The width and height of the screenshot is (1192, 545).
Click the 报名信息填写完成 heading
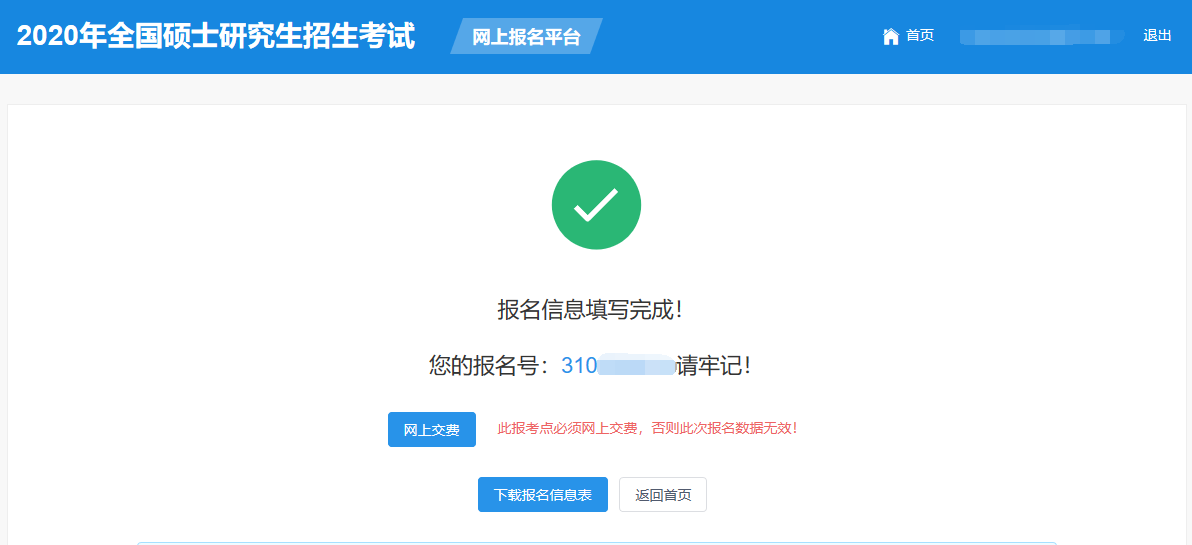tap(590, 310)
